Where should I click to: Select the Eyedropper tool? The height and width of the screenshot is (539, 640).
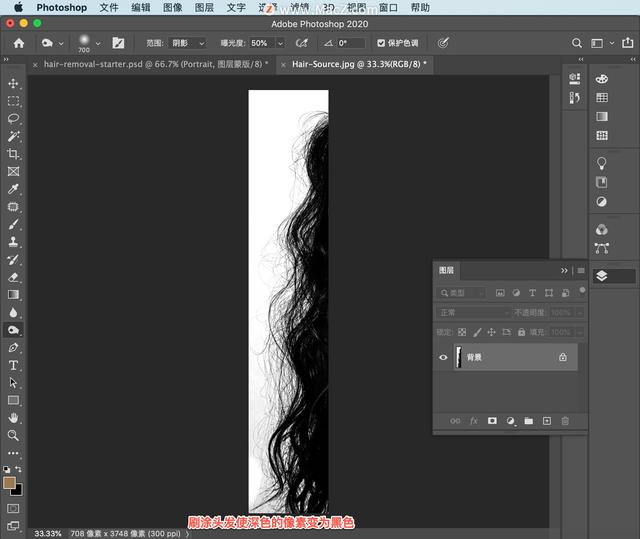[13, 189]
